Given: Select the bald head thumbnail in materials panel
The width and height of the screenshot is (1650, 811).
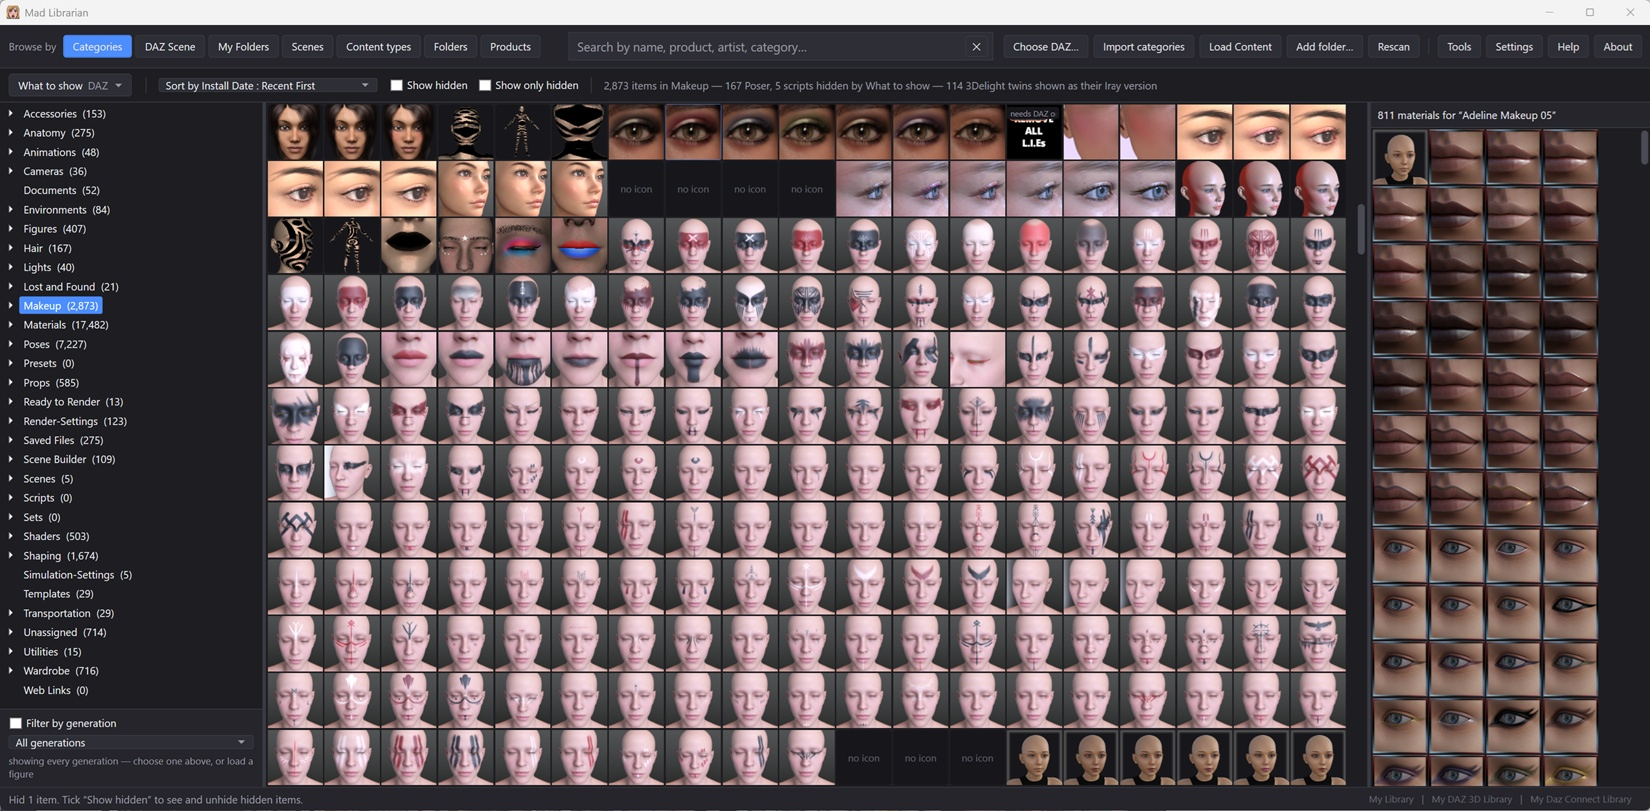Looking at the screenshot, I should coord(1399,157).
